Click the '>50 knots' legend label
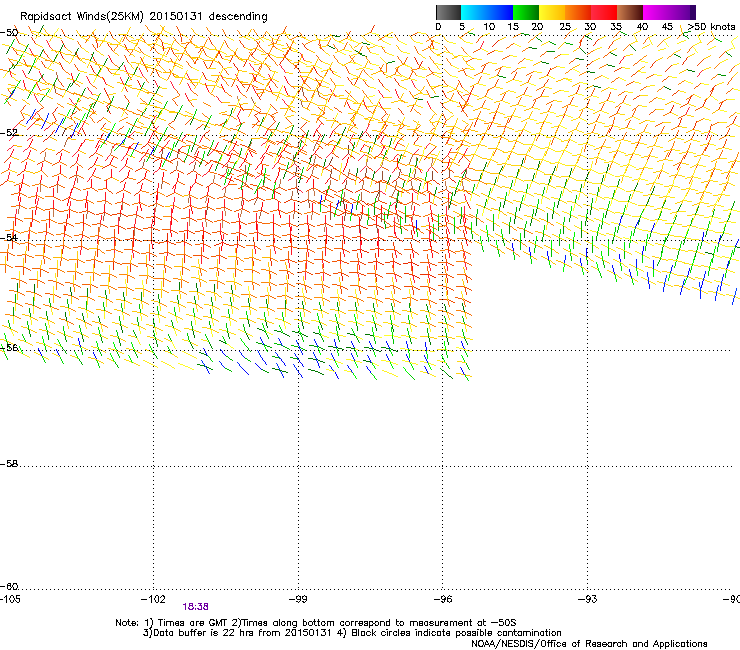 pyautogui.click(x=711, y=27)
